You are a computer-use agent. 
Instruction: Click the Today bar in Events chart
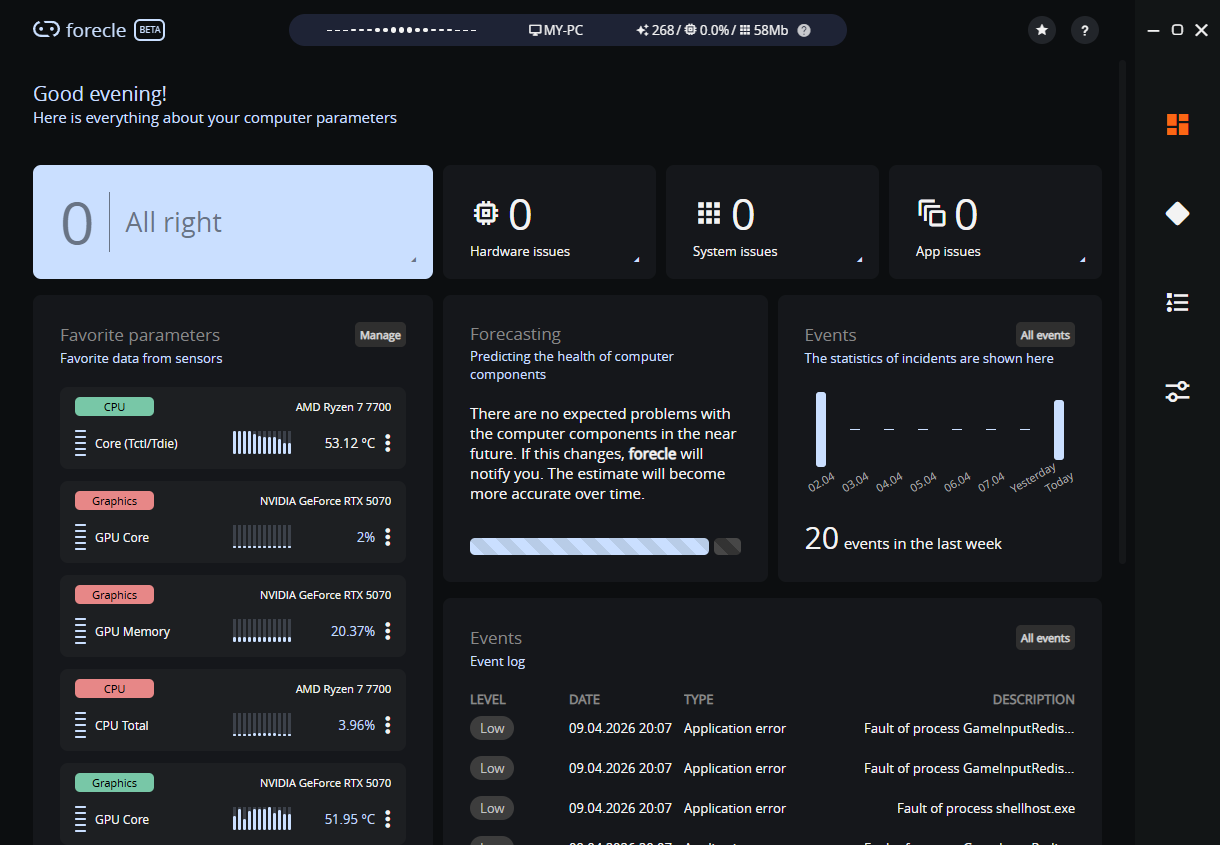tap(1059, 430)
